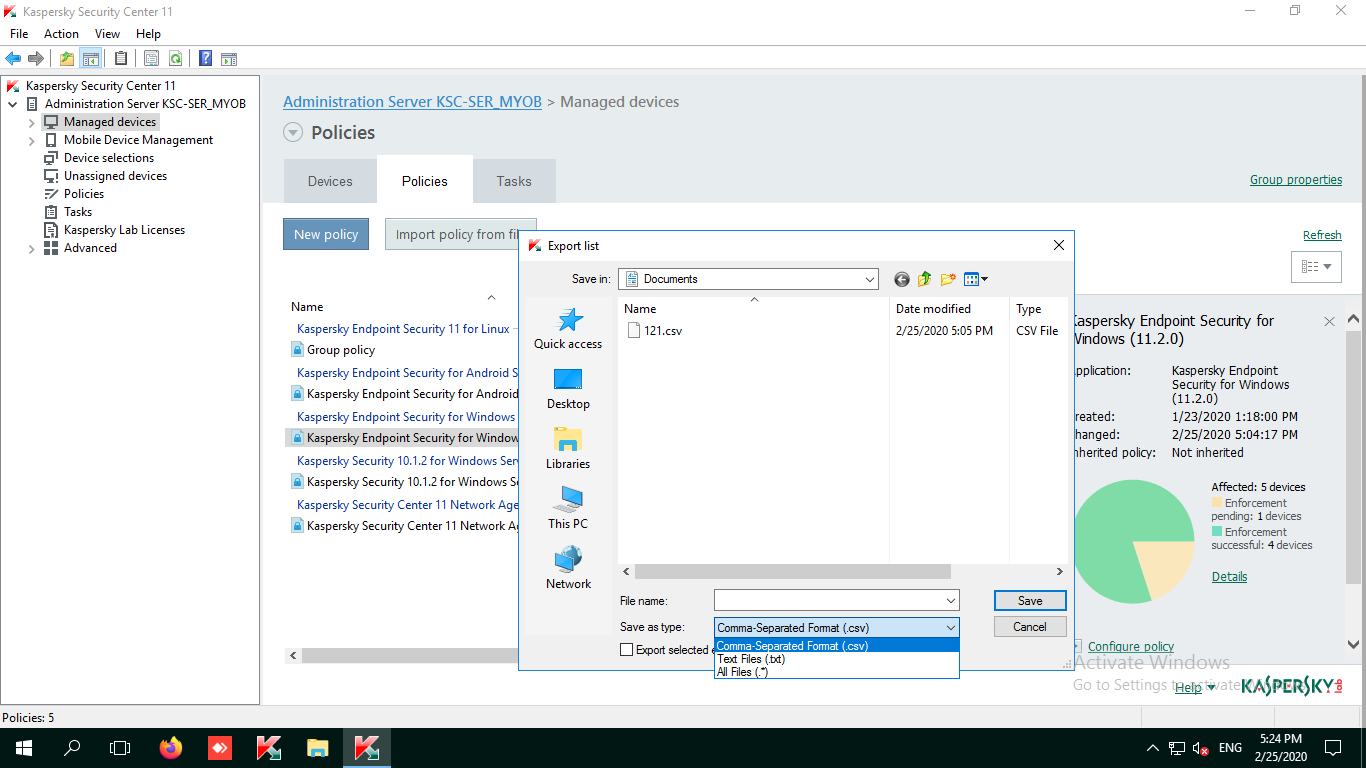Click the File name input field
The width and height of the screenshot is (1366, 768).
pyautogui.click(x=828, y=601)
